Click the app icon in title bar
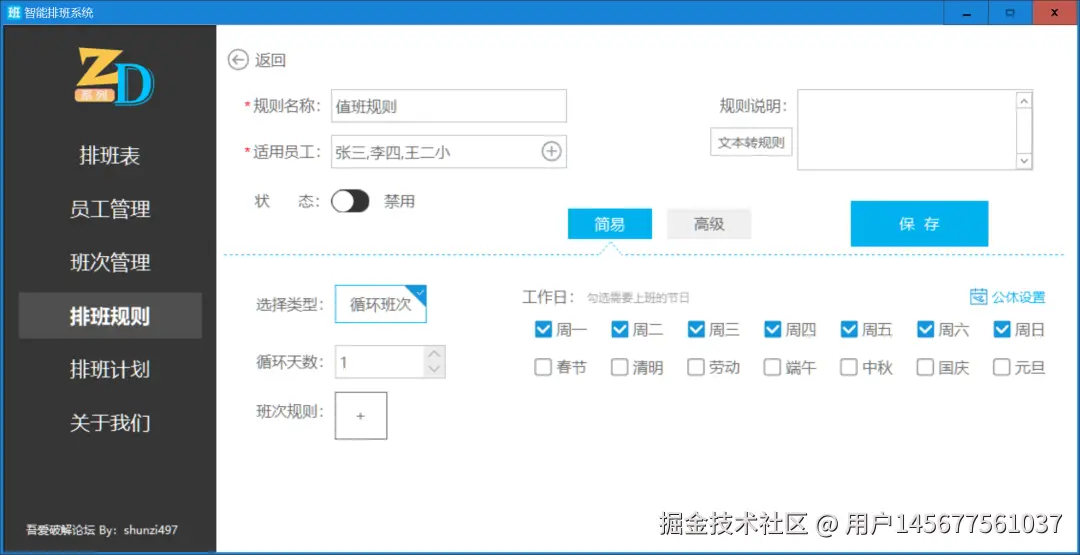This screenshot has width=1080, height=555. (x=13, y=12)
